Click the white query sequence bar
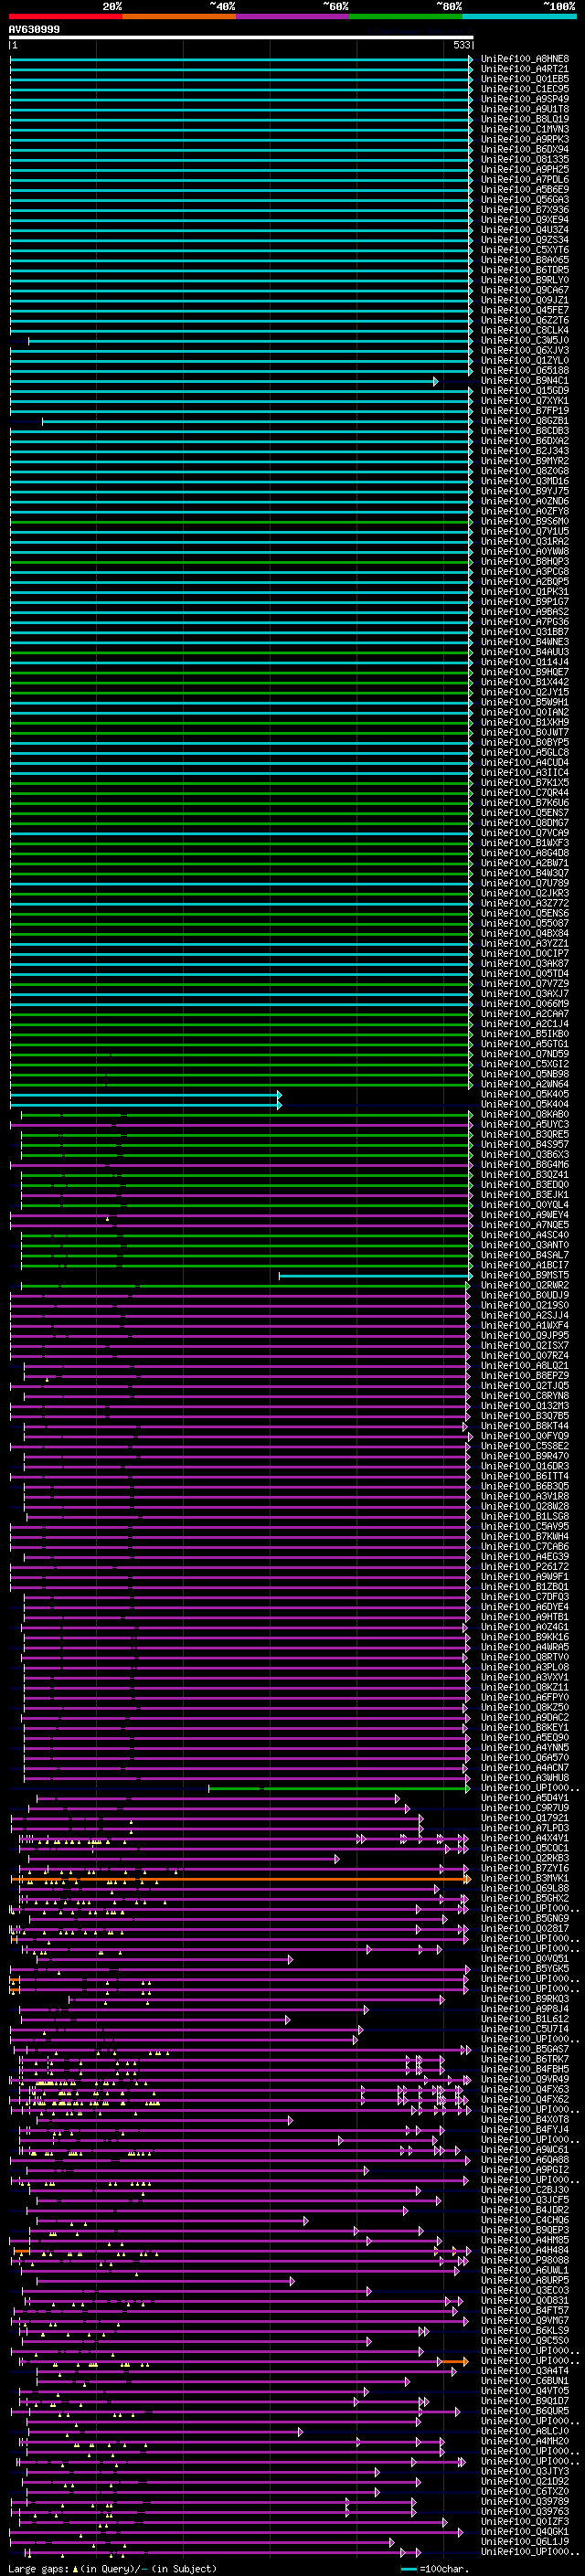585x2576 pixels. point(241,38)
